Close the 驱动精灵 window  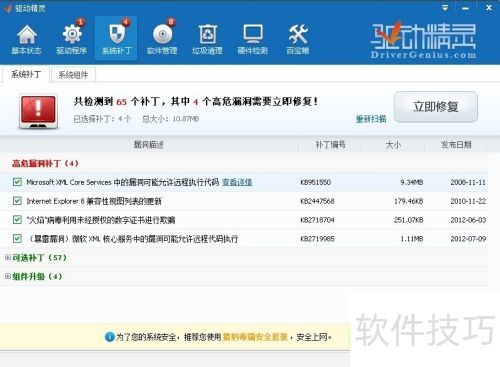click(x=489, y=7)
